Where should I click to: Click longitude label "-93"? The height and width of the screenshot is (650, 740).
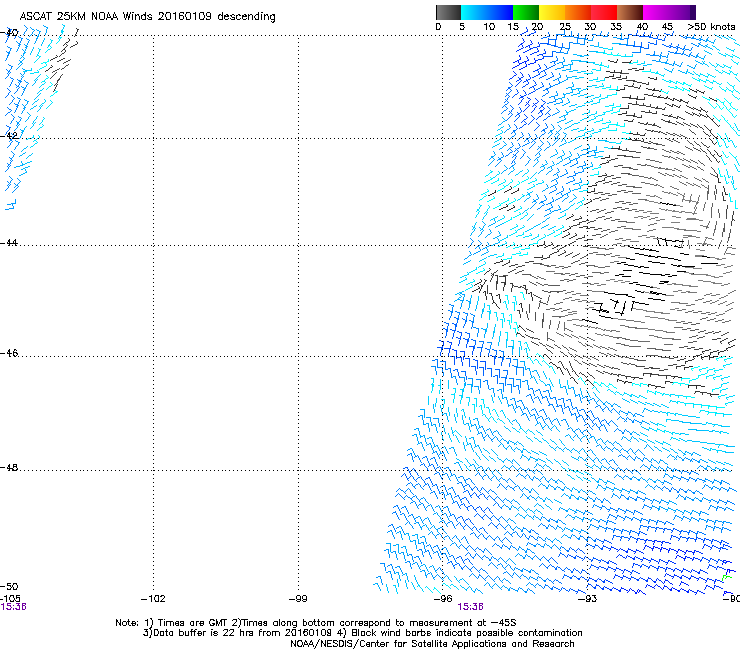coord(588,599)
